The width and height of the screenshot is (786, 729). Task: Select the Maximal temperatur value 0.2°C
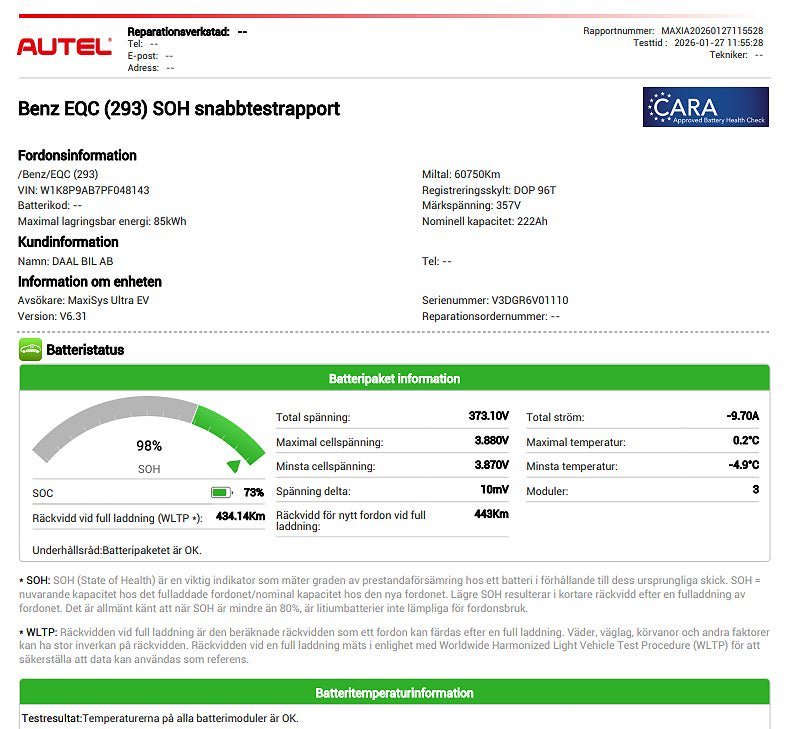[745, 441]
